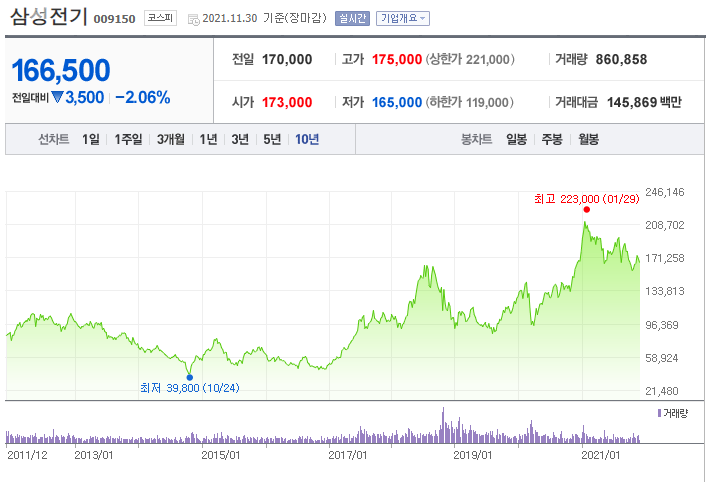Click the 2021/01 x-axis label
This screenshot has height=482, width=706.
[601, 455]
